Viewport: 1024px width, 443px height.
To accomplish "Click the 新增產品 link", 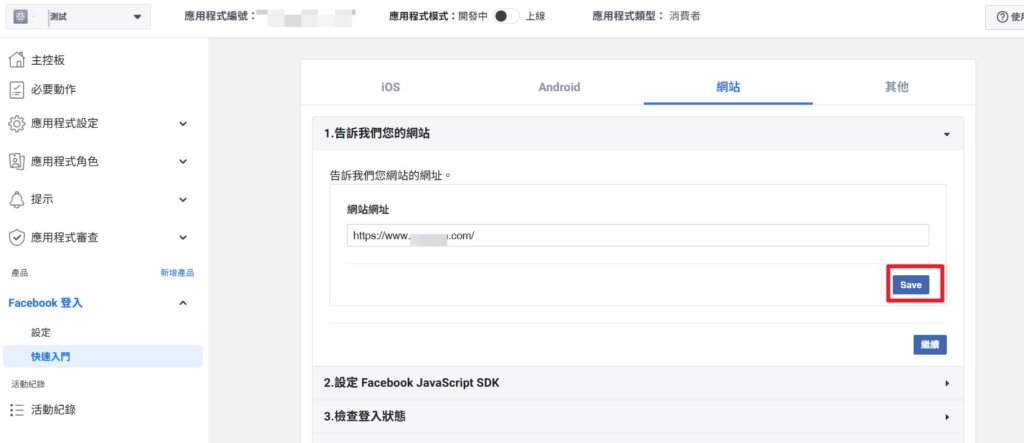I will pyautogui.click(x=178, y=273).
